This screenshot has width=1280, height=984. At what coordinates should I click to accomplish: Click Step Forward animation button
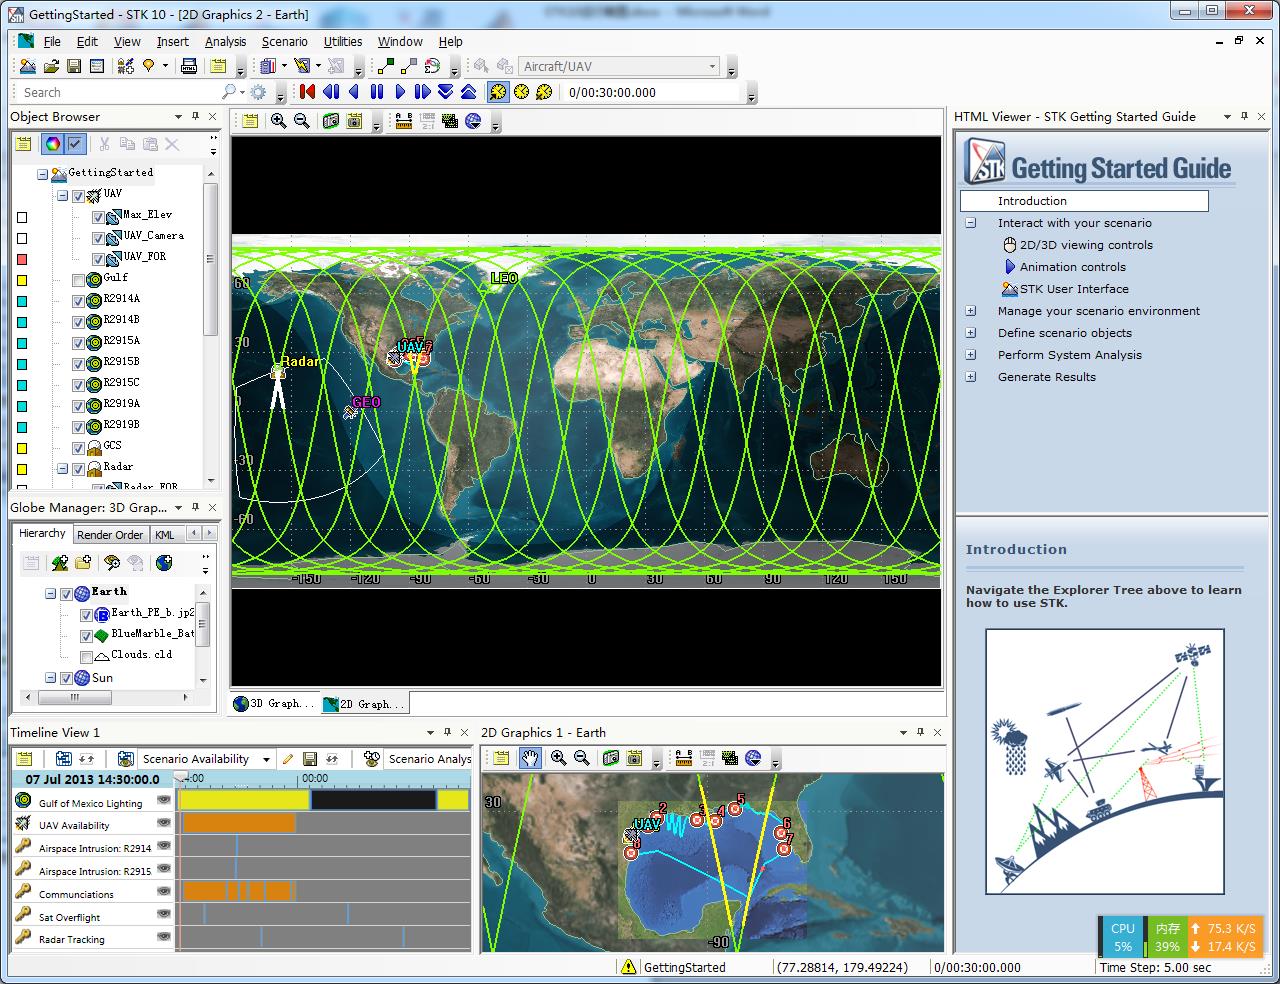pyautogui.click(x=422, y=92)
